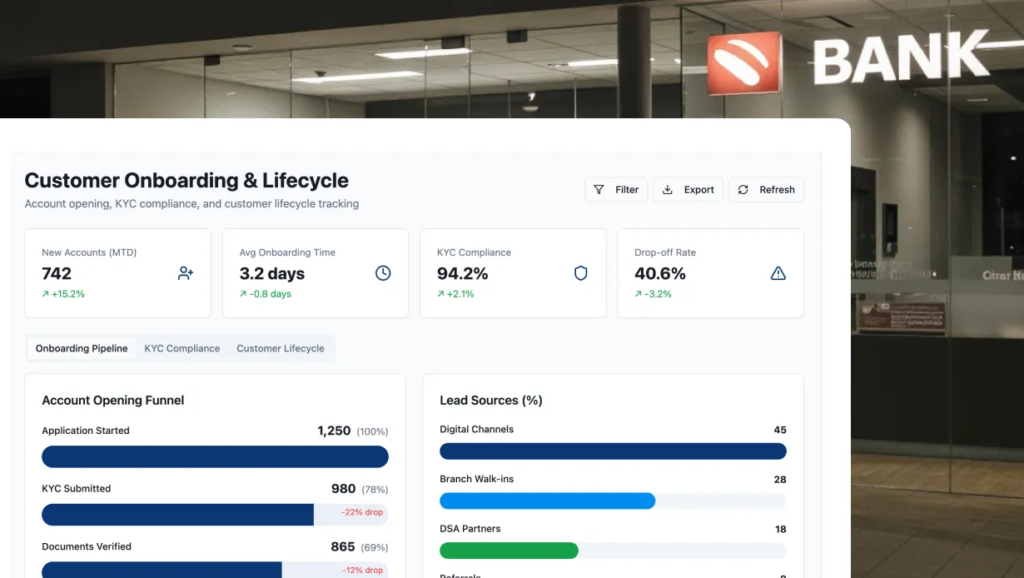Click the circular arrows Refresh icon
Viewport: 1024px width, 578px height.
pyautogui.click(x=743, y=190)
